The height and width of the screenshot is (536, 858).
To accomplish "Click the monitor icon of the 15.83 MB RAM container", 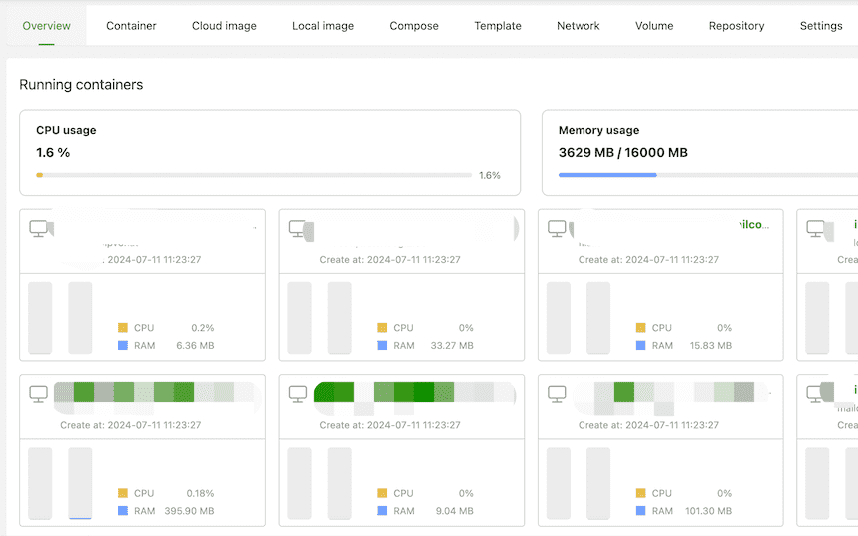I will [557, 229].
